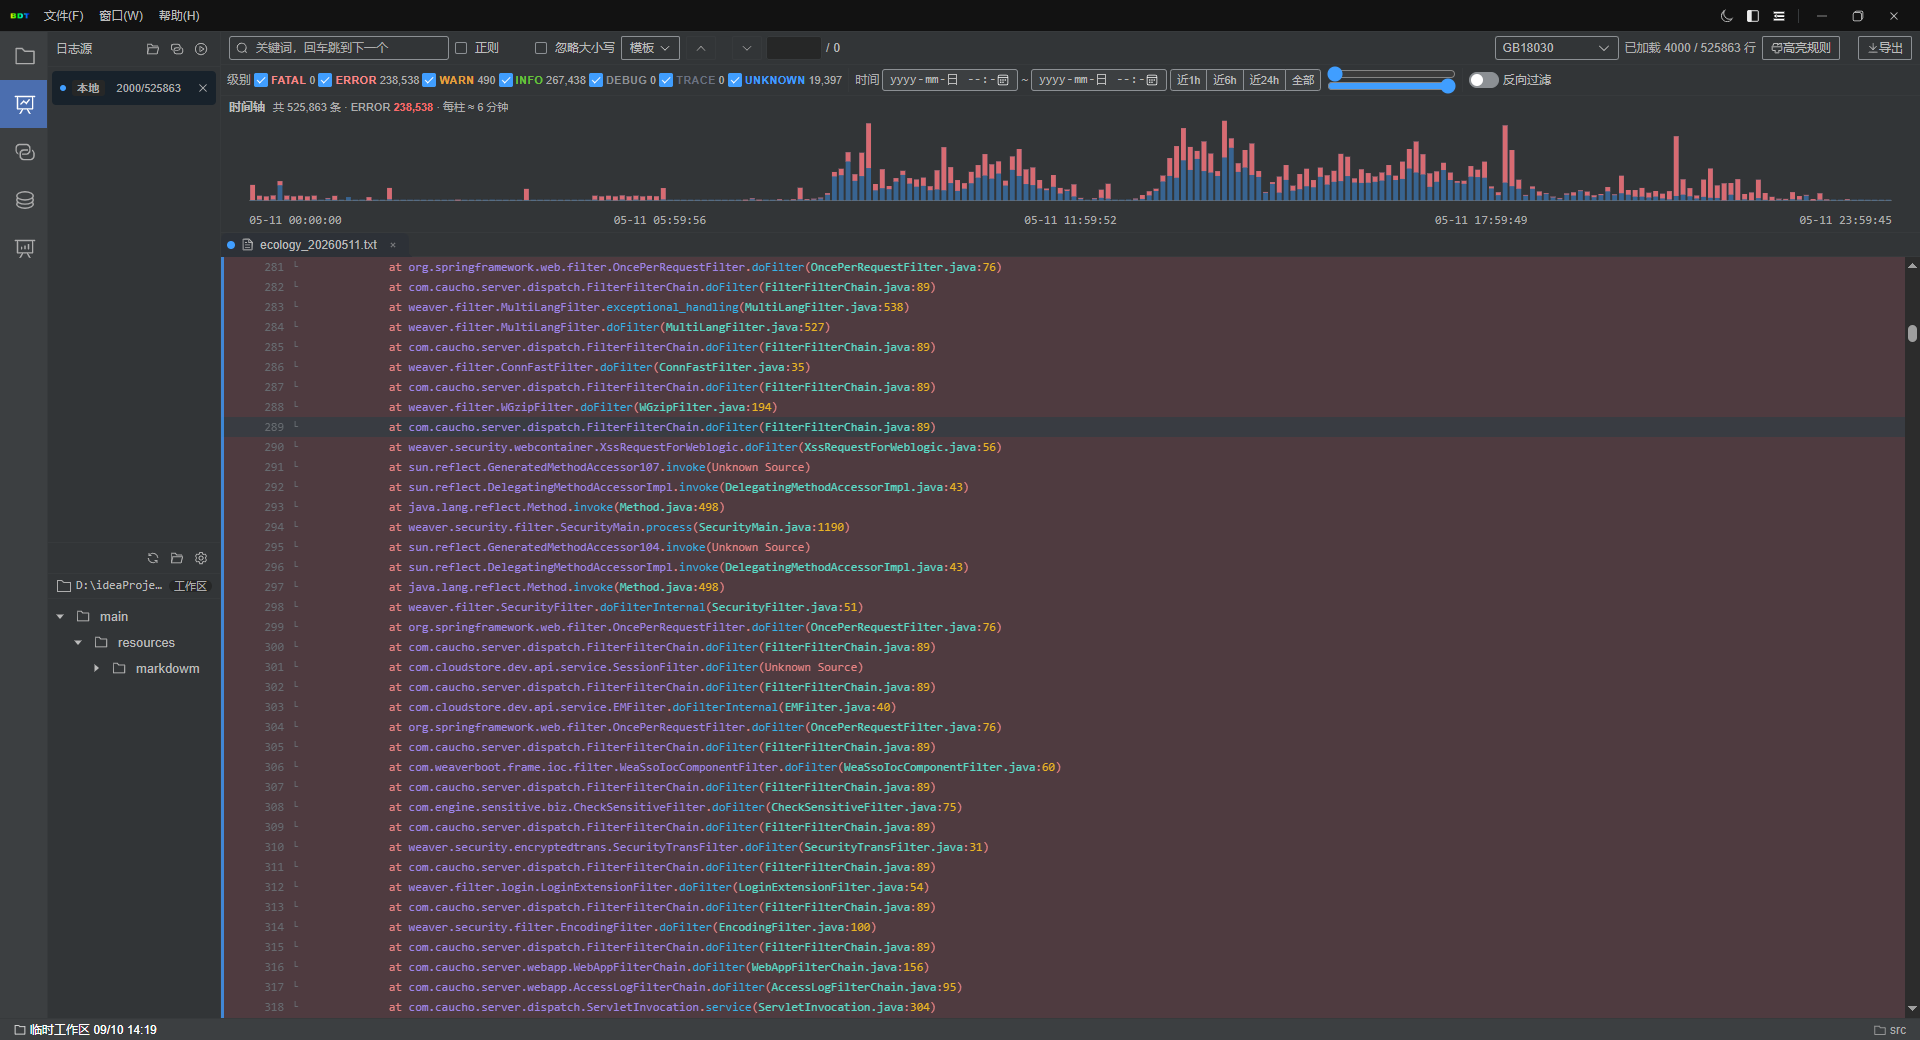Collapse the resources folder
1920x1040 pixels.
[78, 643]
